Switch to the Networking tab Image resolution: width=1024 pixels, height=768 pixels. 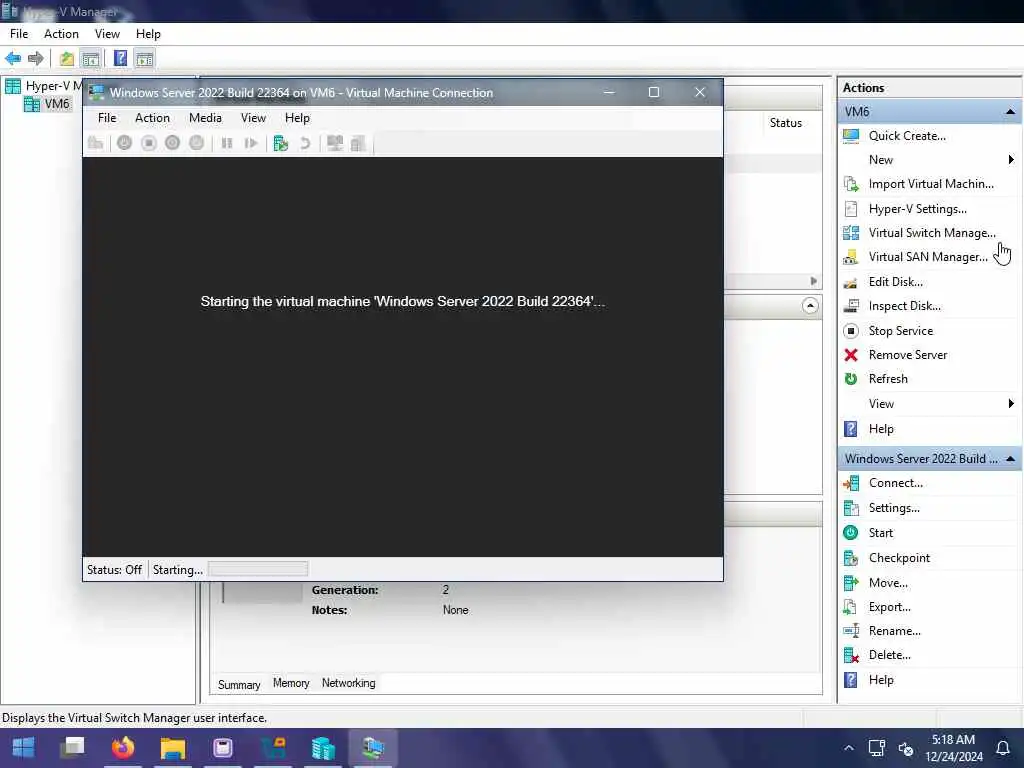[x=348, y=684]
